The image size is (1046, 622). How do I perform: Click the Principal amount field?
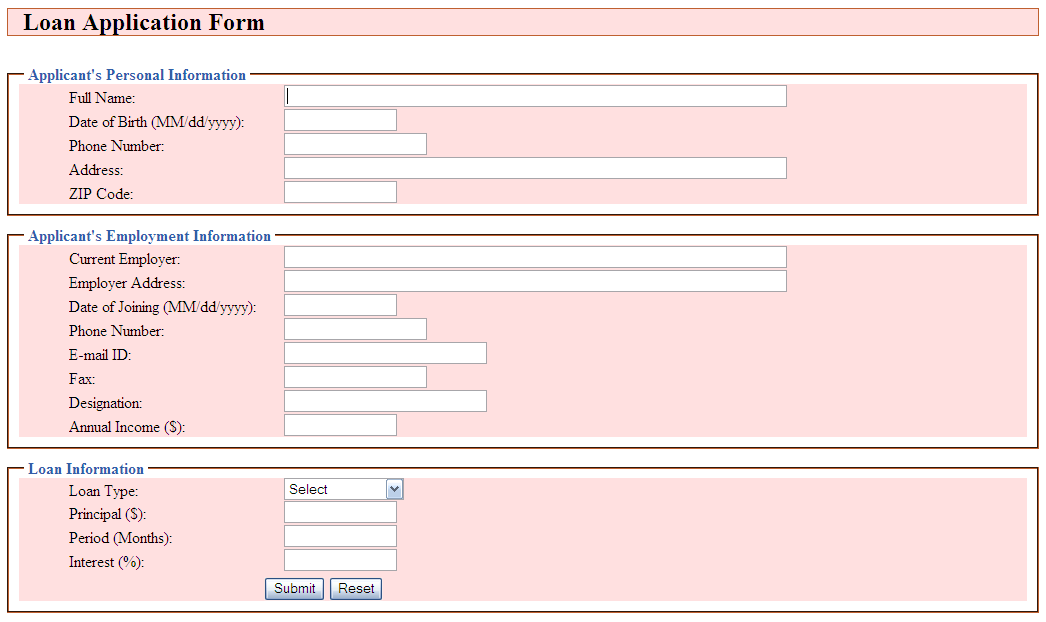[340, 512]
